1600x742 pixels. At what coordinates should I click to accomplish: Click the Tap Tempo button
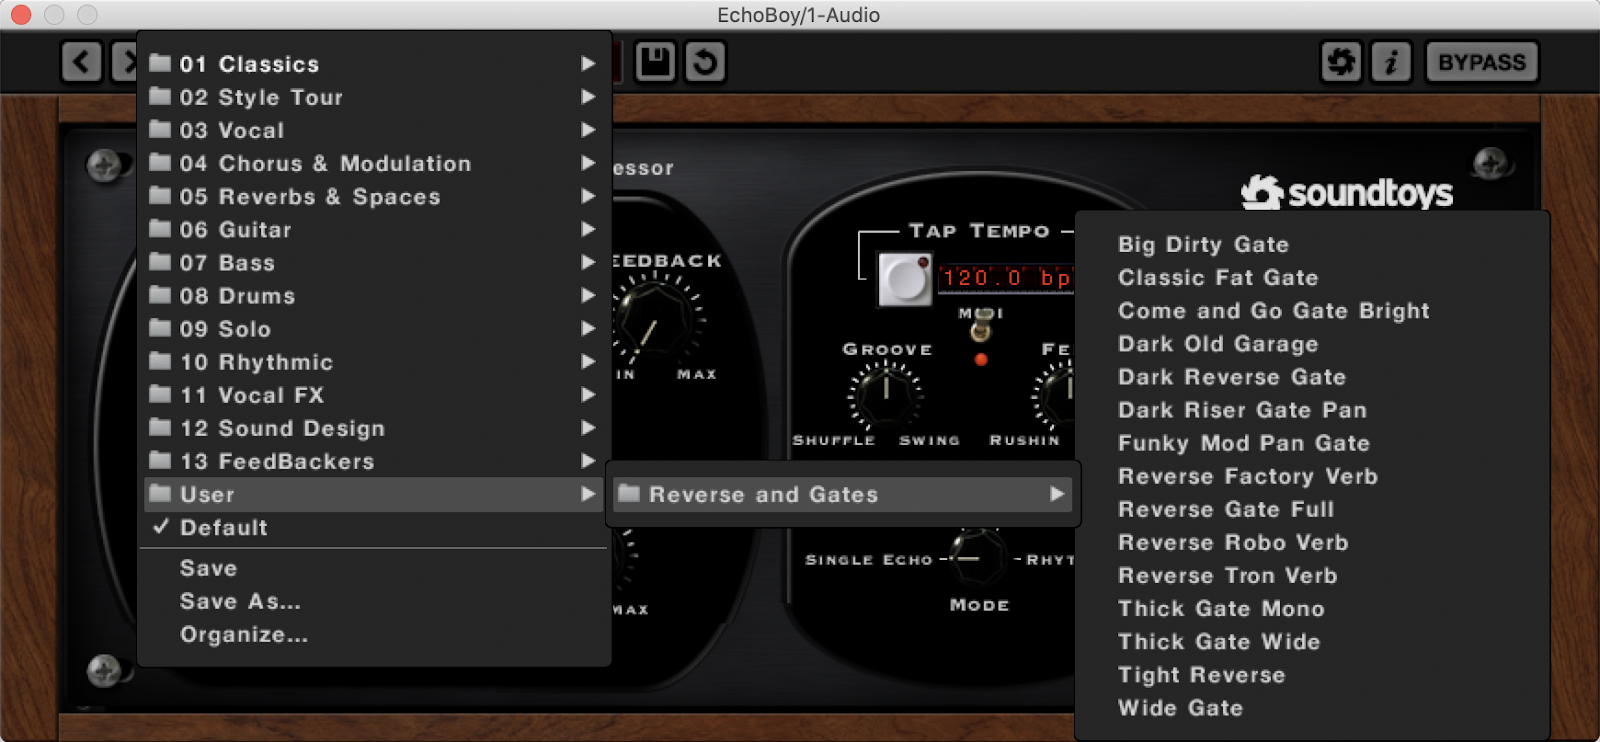[905, 278]
